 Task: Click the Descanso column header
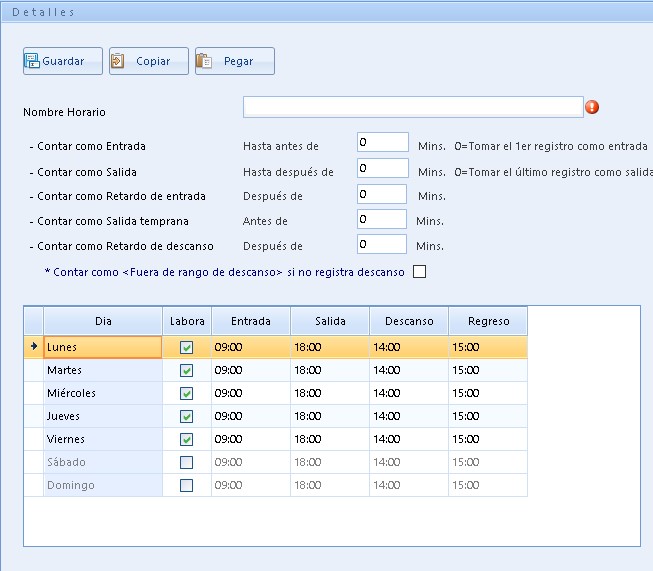pyautogui.click(x=409, y=321)
